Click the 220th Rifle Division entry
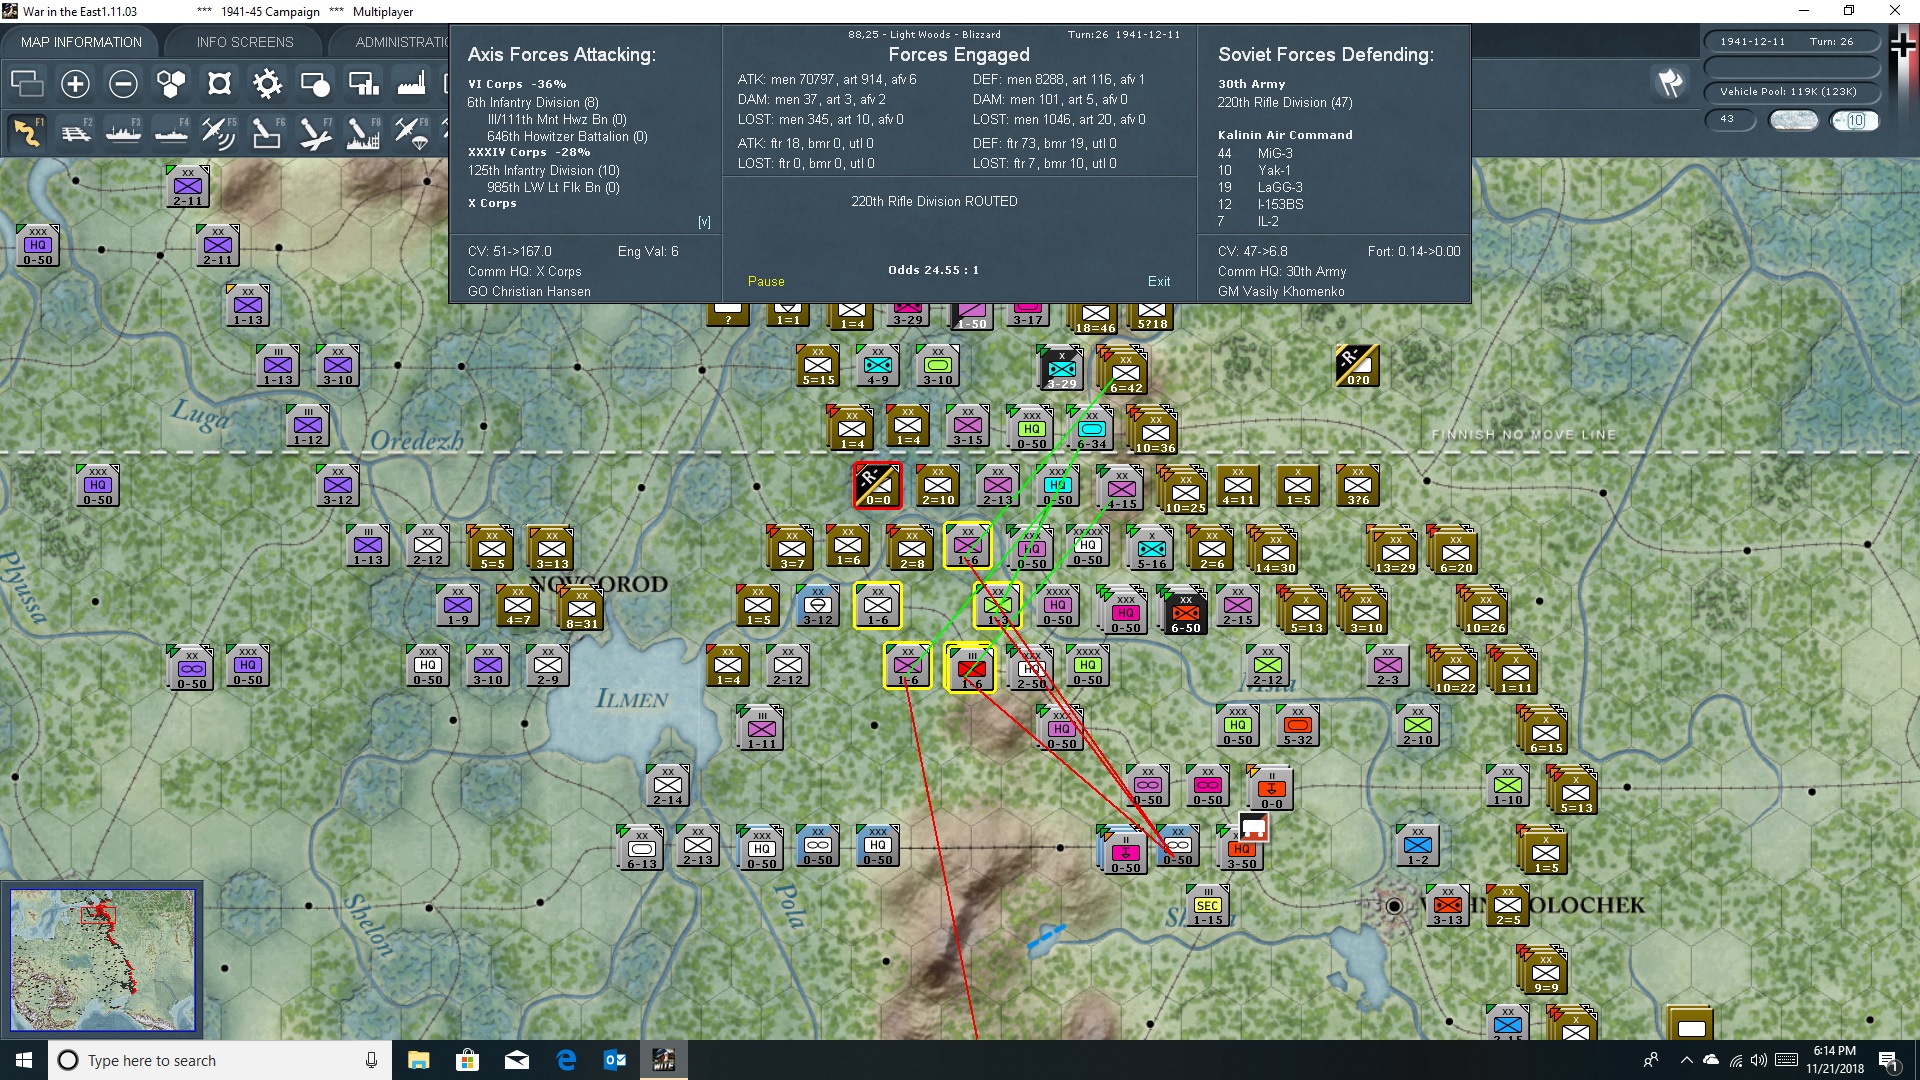Screen dimensions: 1920x1080 (1285, 102)
